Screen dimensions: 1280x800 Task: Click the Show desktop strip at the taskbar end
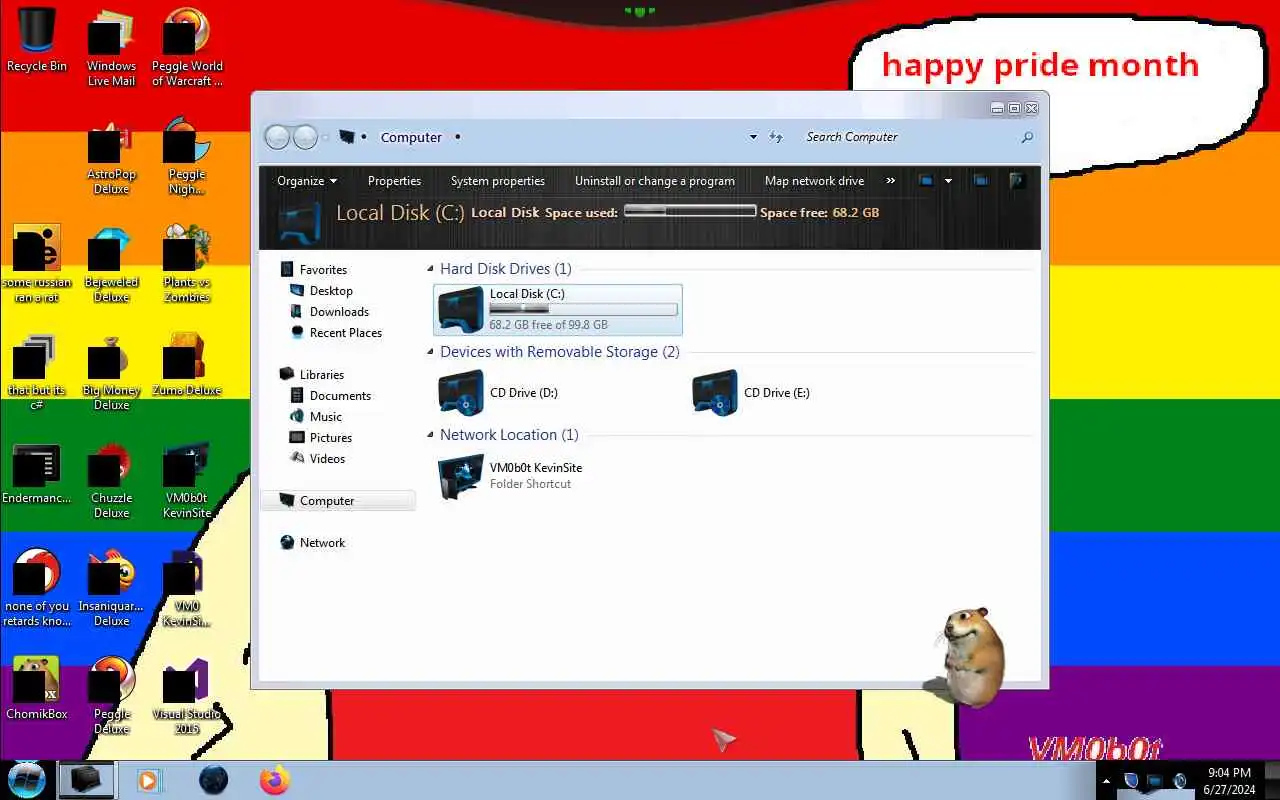pyautogui.click(x=1273, y=780)
